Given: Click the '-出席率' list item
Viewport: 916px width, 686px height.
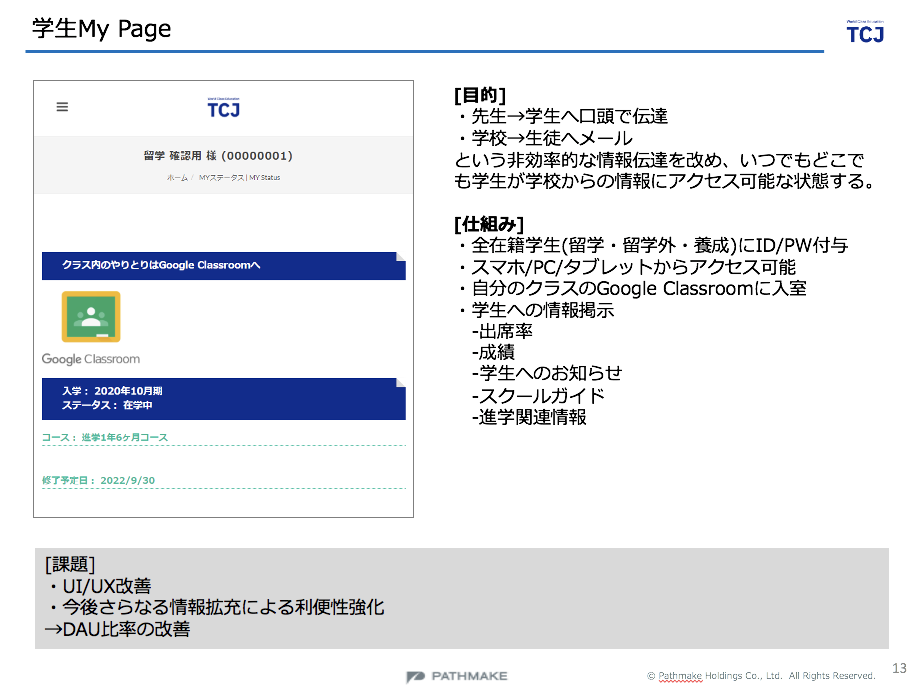Looking at the screenshot, I should pyautogui.click(x=505, y=330).
